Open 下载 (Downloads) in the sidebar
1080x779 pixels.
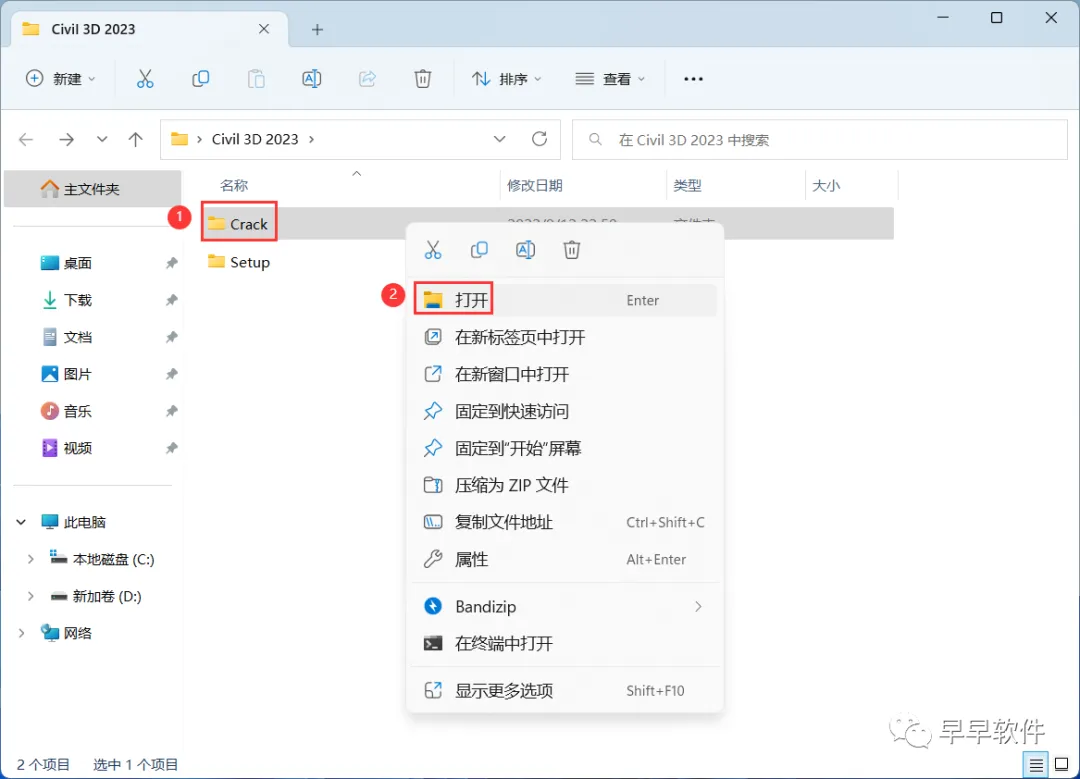[78, 300]
